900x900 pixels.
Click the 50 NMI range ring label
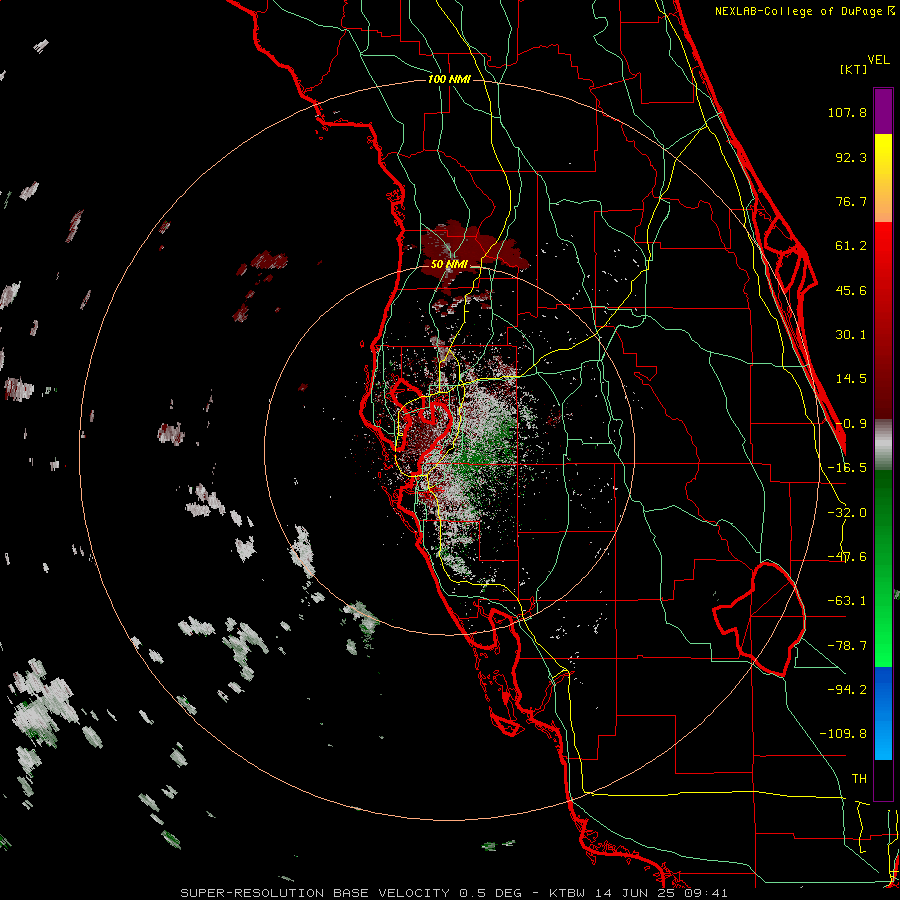click(x=449, y=264)
